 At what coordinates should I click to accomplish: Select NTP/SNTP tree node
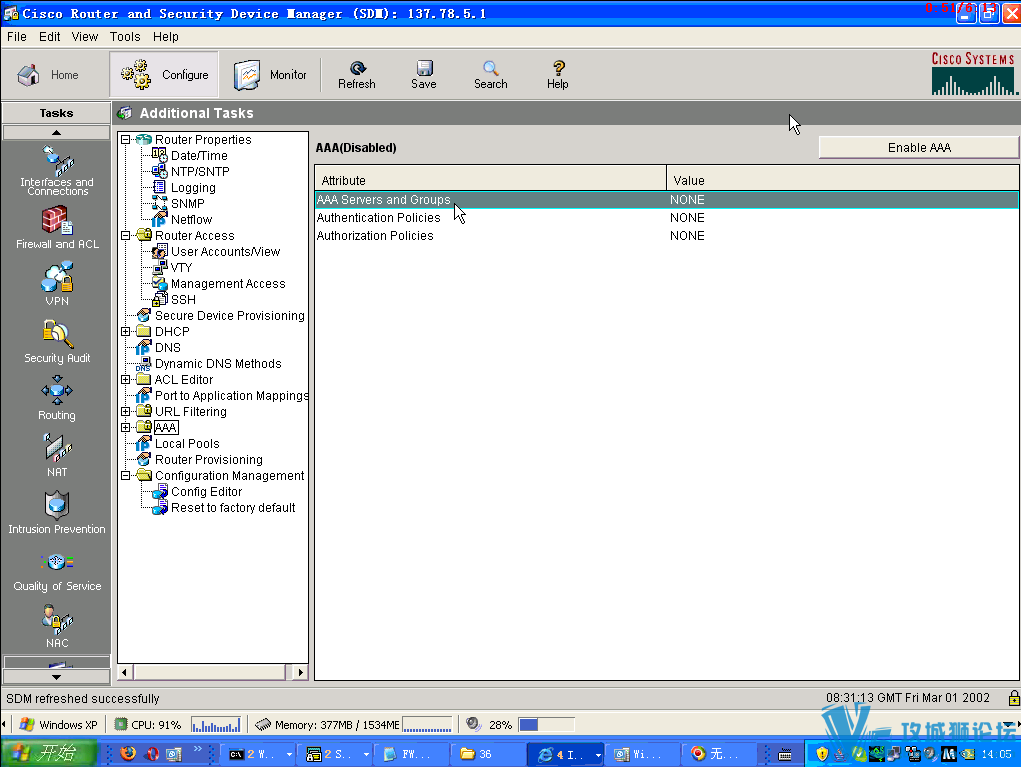[200, 172]
